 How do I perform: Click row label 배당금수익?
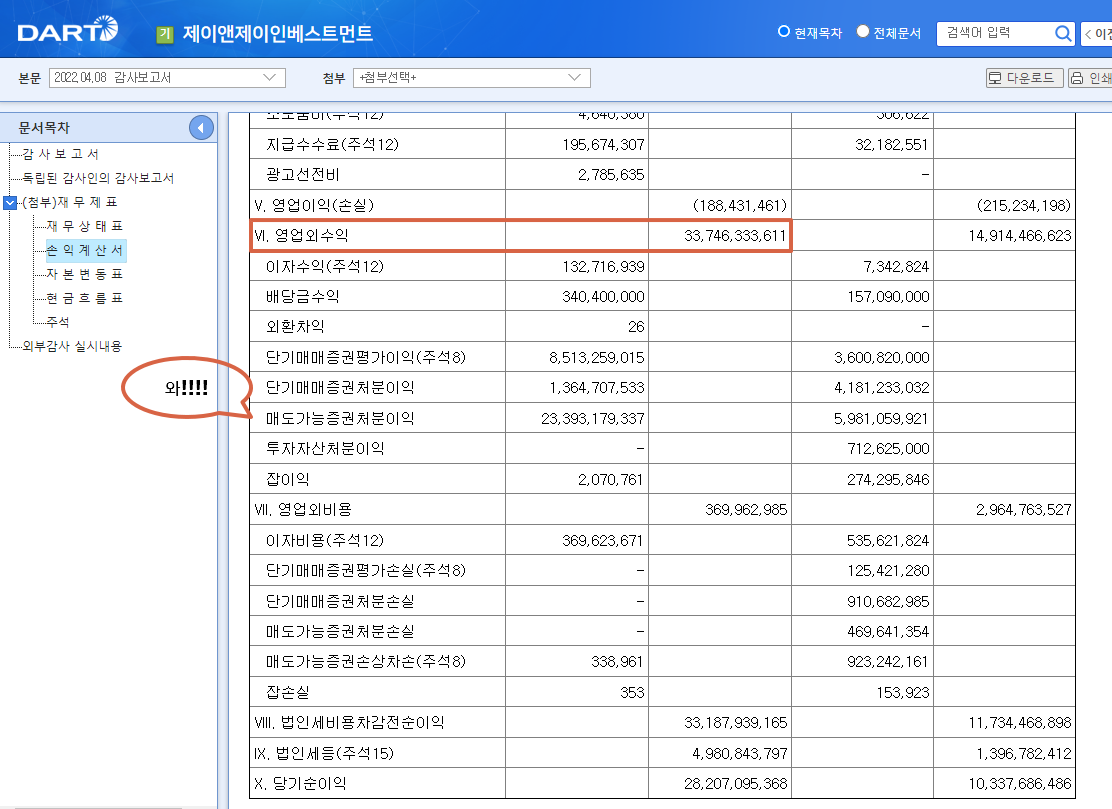303,297
